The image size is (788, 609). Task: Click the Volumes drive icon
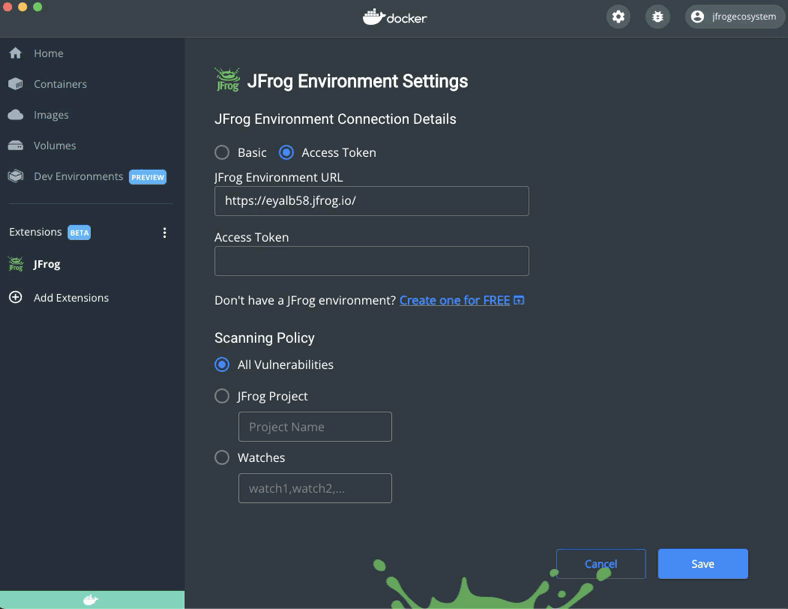coord(16,146)
